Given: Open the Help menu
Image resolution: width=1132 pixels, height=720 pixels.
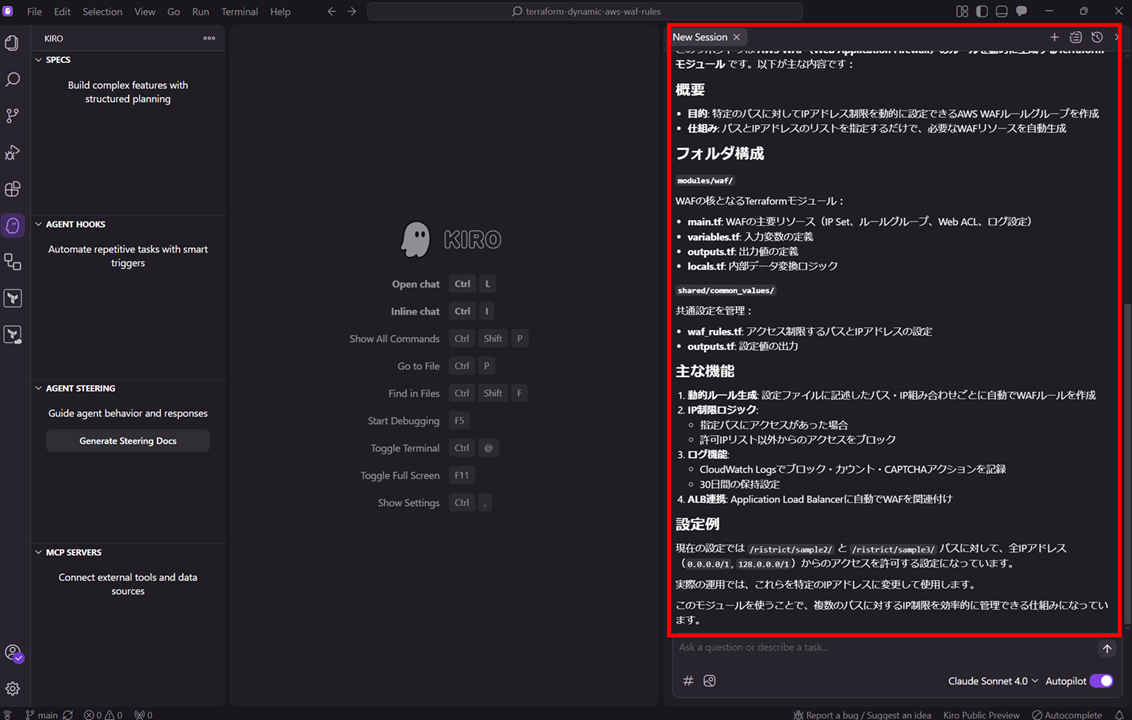Looking at the screenshot, I should 280,12.
